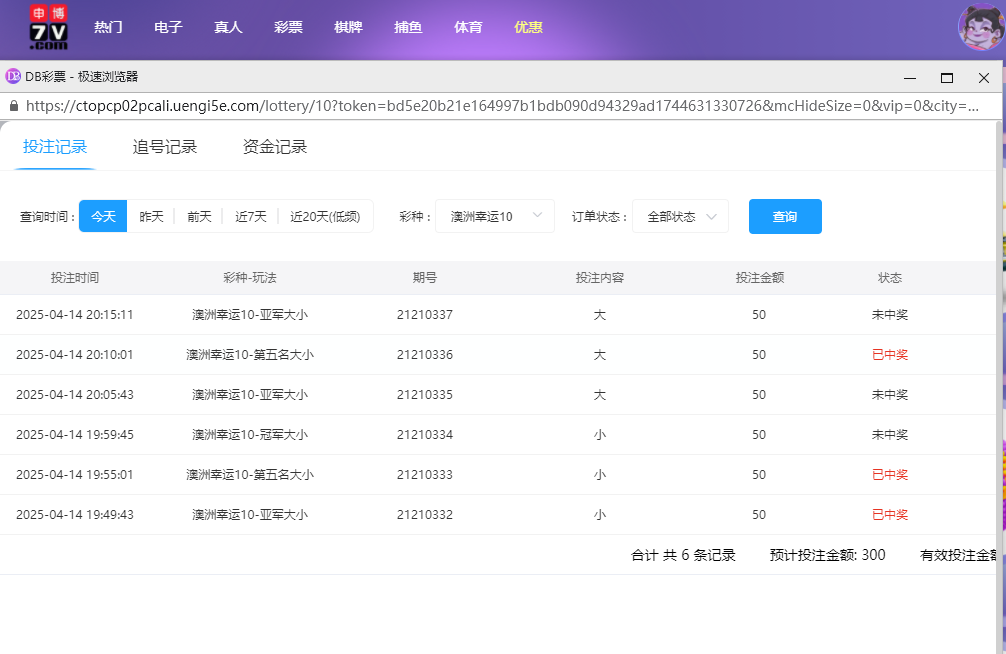Image resolution: width=1006 pixels, height=654 pixels.
Task: Open the 热门 navigation item
Action: coord(108,27)
